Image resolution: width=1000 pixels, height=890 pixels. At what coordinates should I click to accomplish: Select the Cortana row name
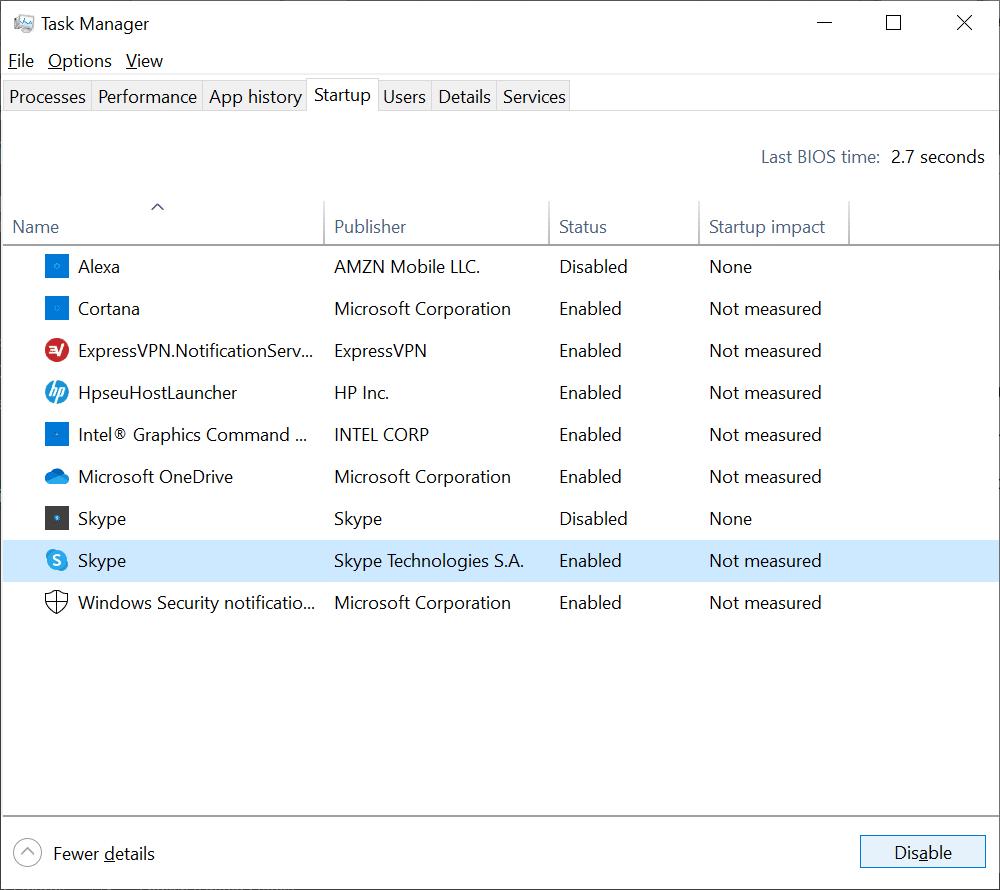pyautogui.click(x=109, y=309)
